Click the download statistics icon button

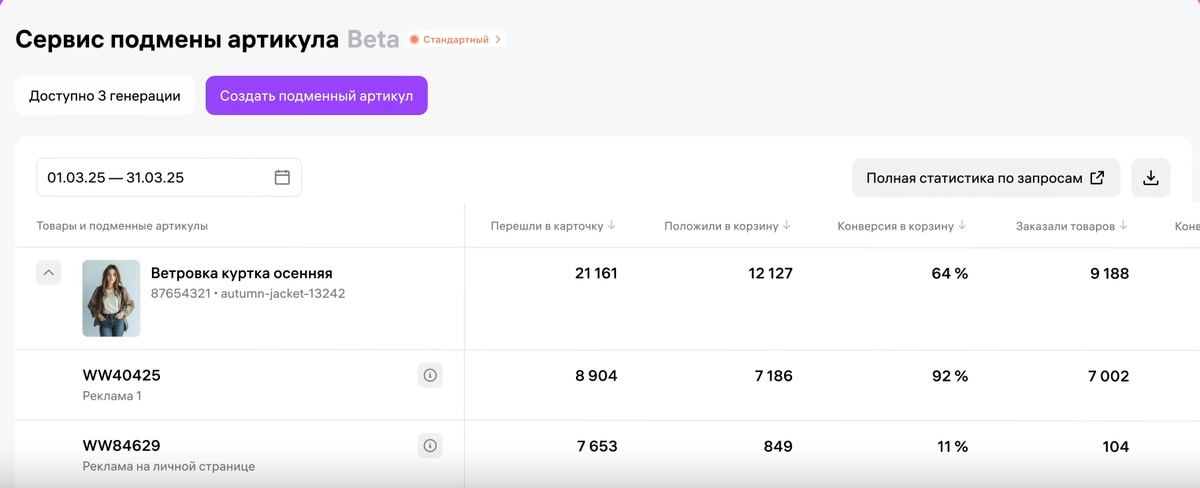click(x=1150, y=178)
